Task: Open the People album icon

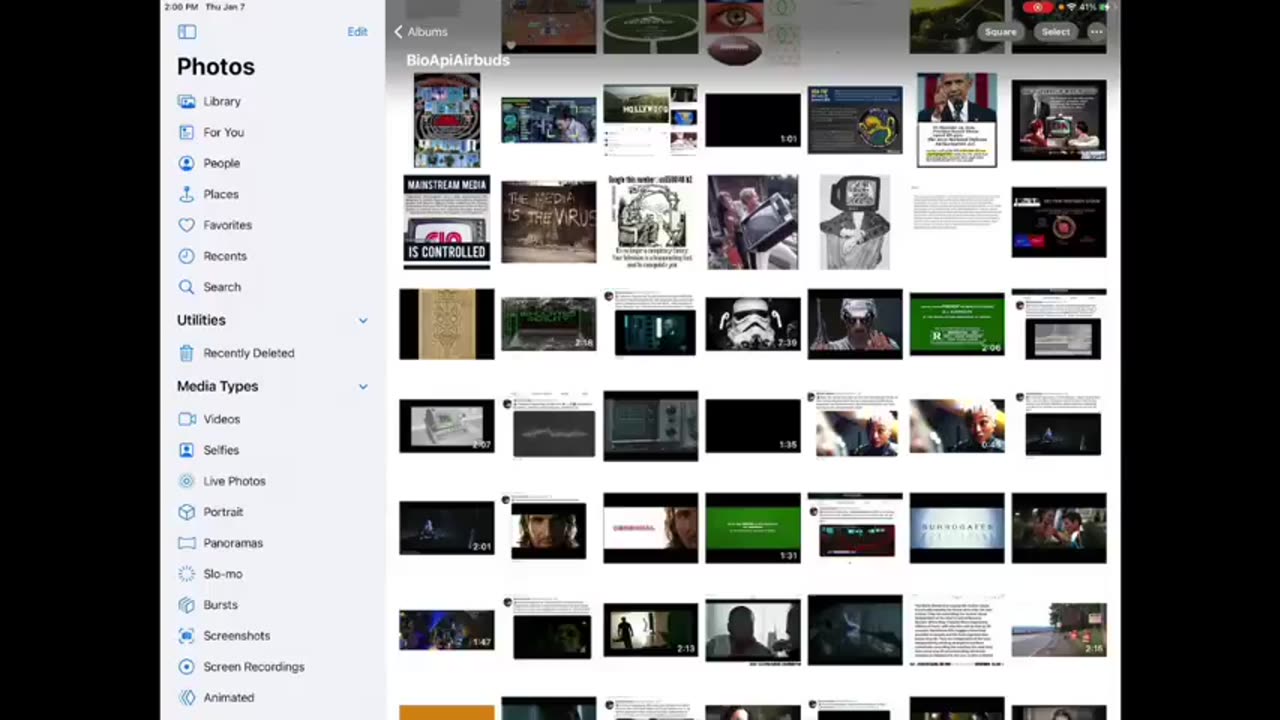Action: click(x=186, y=163)
